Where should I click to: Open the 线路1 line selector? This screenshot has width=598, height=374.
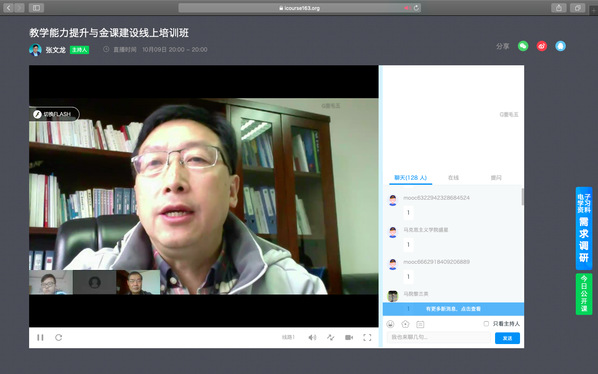click(x=288, y=337)
